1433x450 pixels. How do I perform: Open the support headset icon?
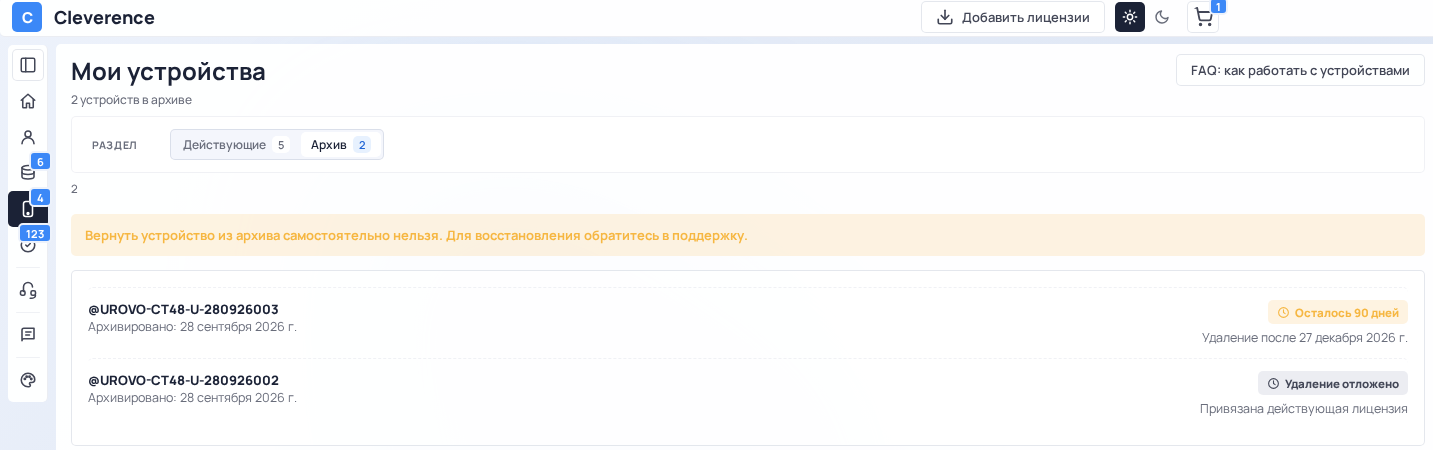(28, 290)
